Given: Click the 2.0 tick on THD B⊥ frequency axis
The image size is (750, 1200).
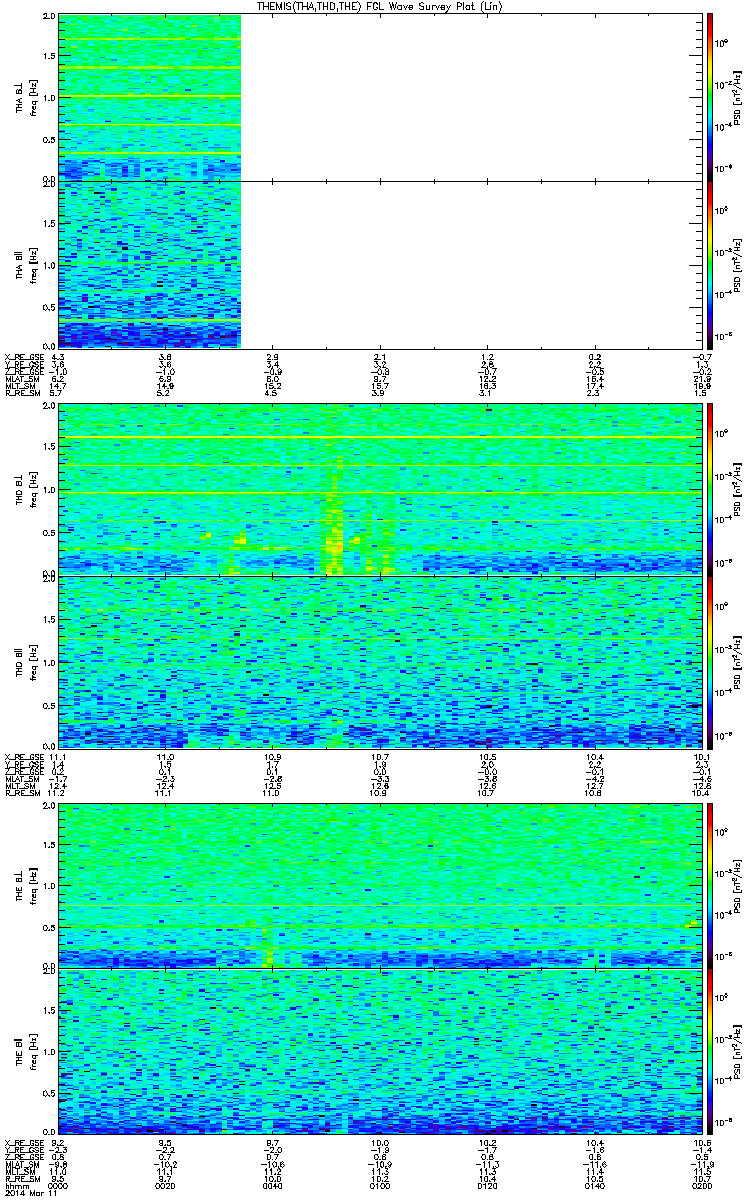Looking at the screenshot, I should [x=50, y=408].
